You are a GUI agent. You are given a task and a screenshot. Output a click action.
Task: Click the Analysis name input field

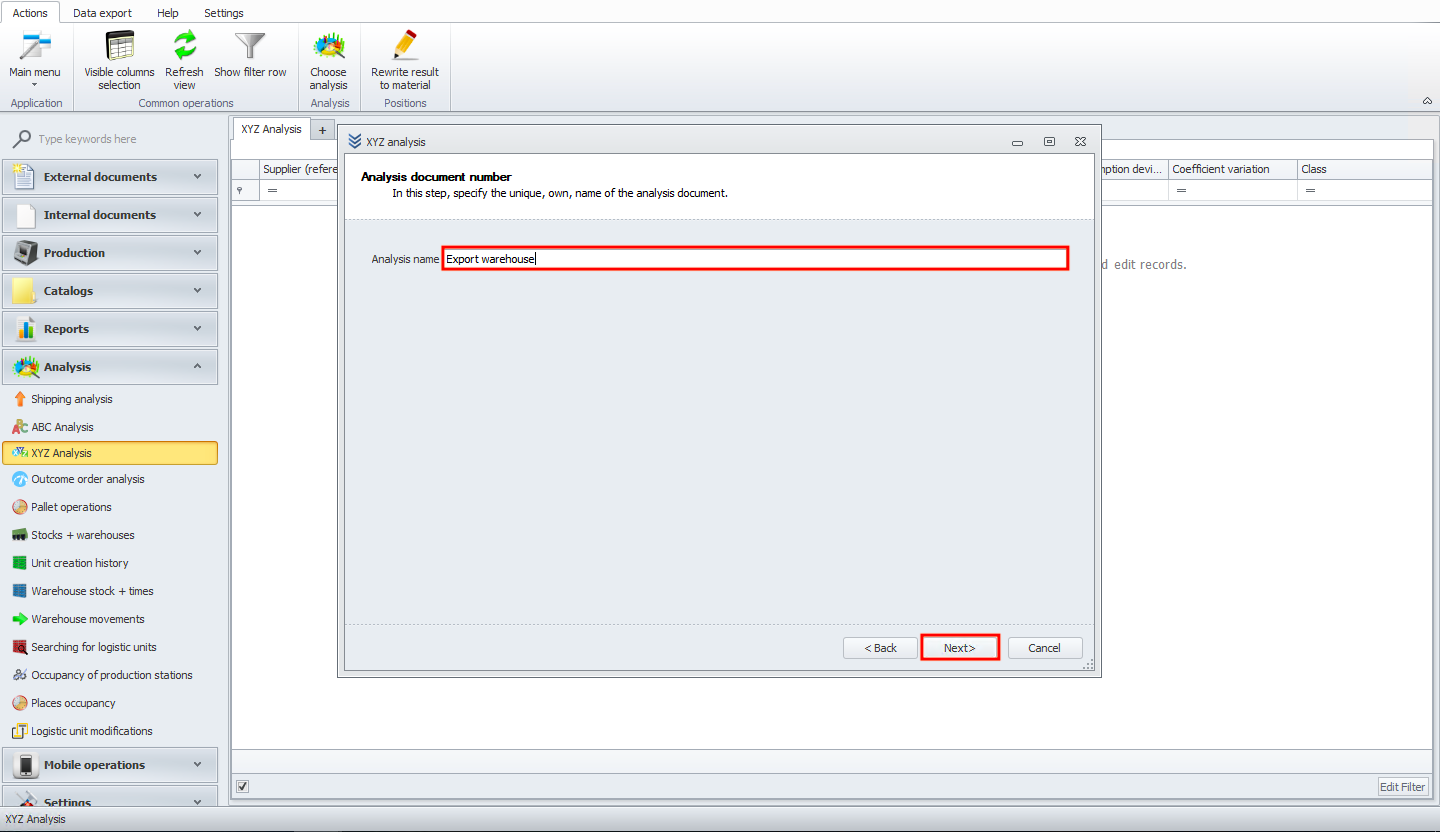coord(755,258)
